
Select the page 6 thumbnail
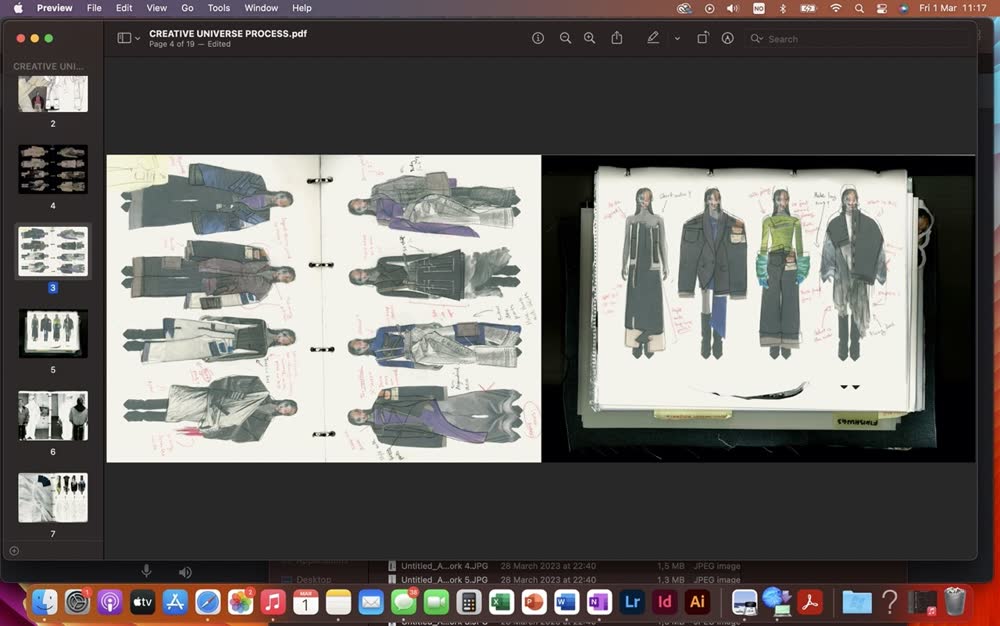tap(53, 416)
